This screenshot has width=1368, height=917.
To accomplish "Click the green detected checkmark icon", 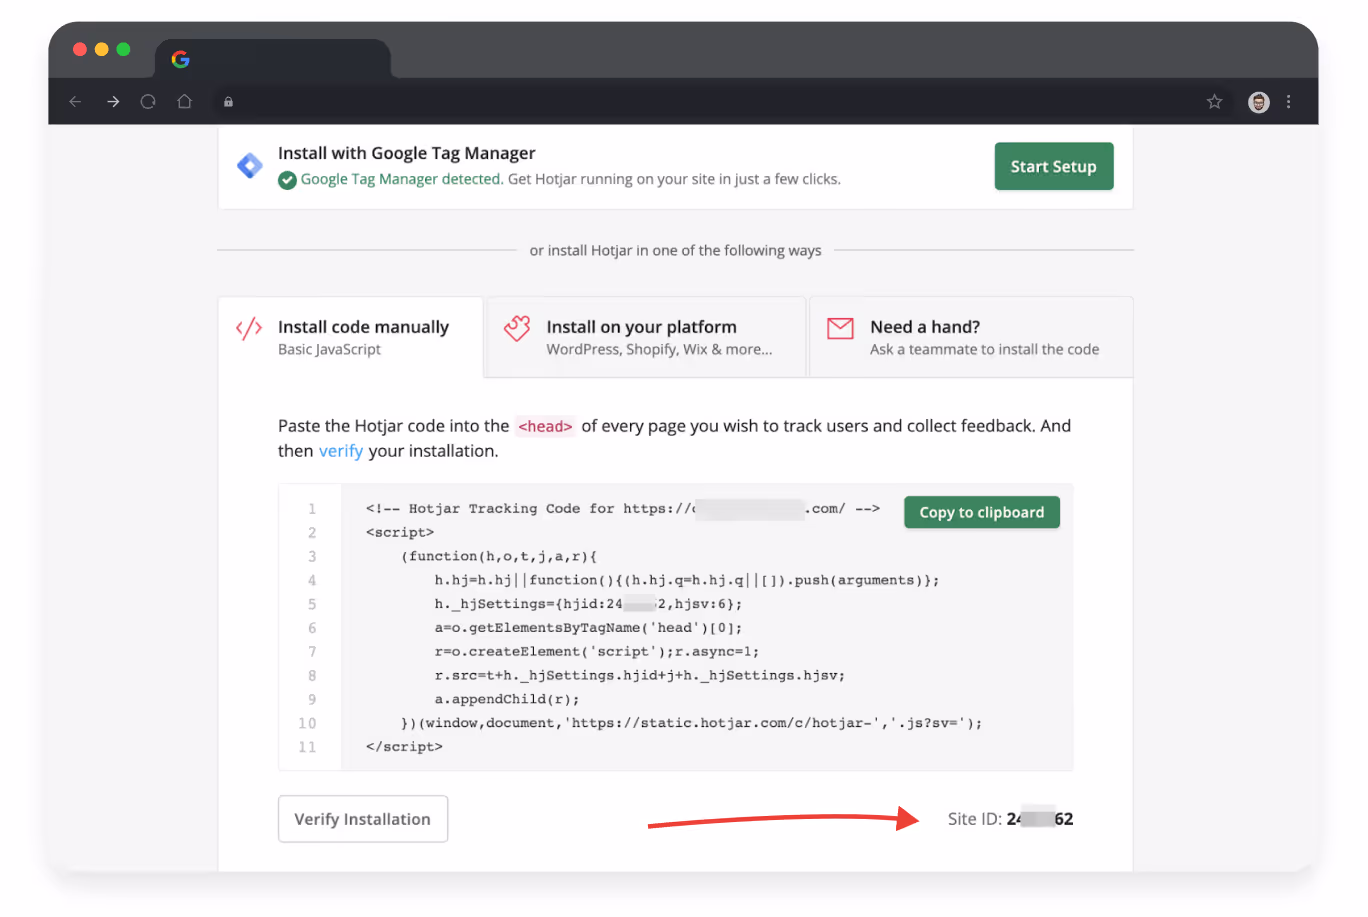I will tap(287, 180).
